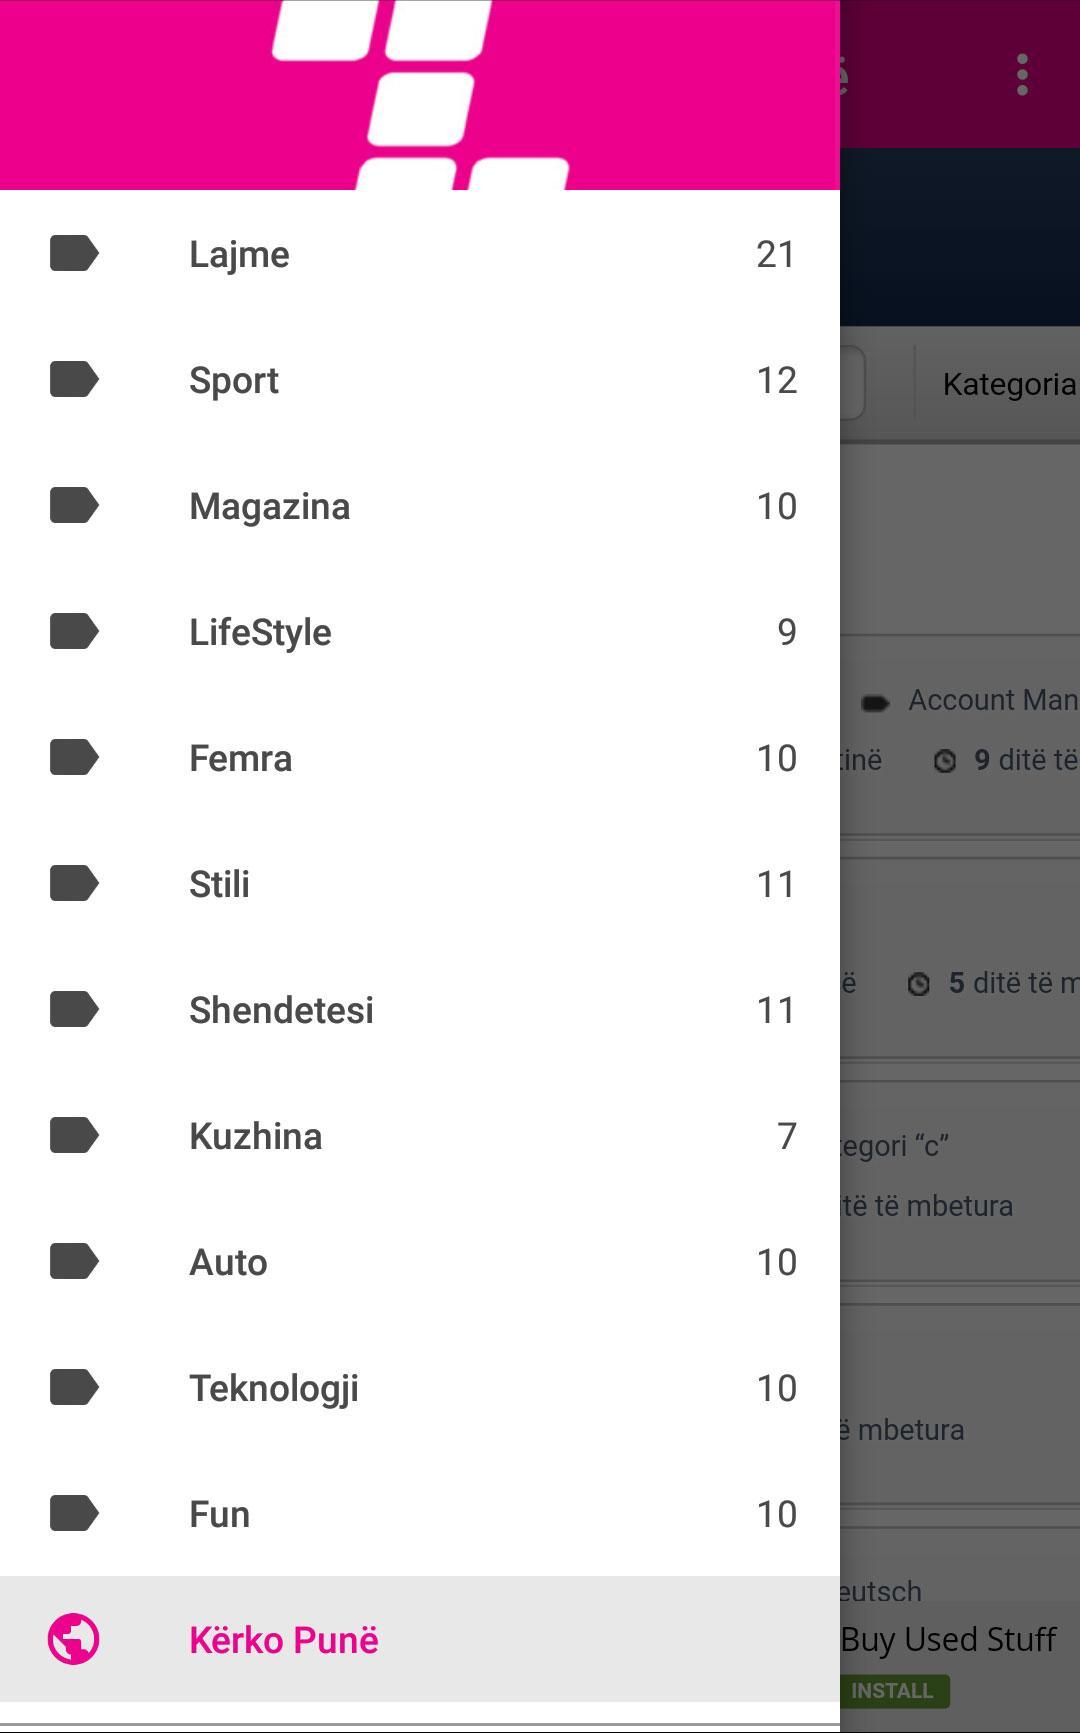Tap the tag icon next to Teknologji
Image resolution: width=1080 pixels, height=1733 pixels.
(74, 1388)
